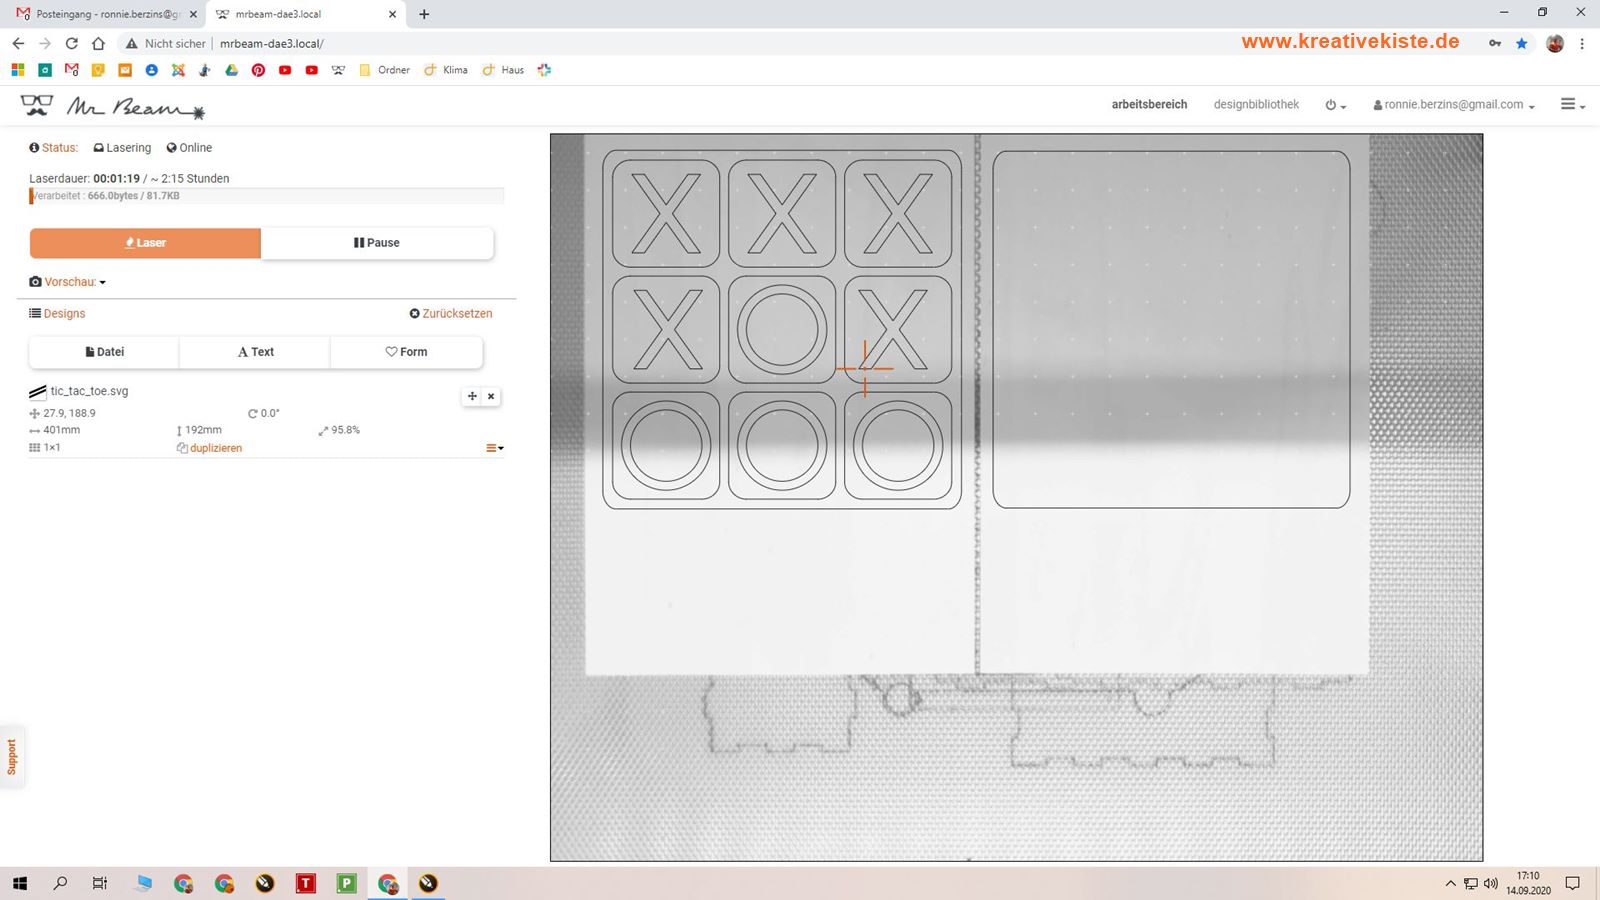
Task: Reload the Mr Beam page
Action: (x=71, y=43)
